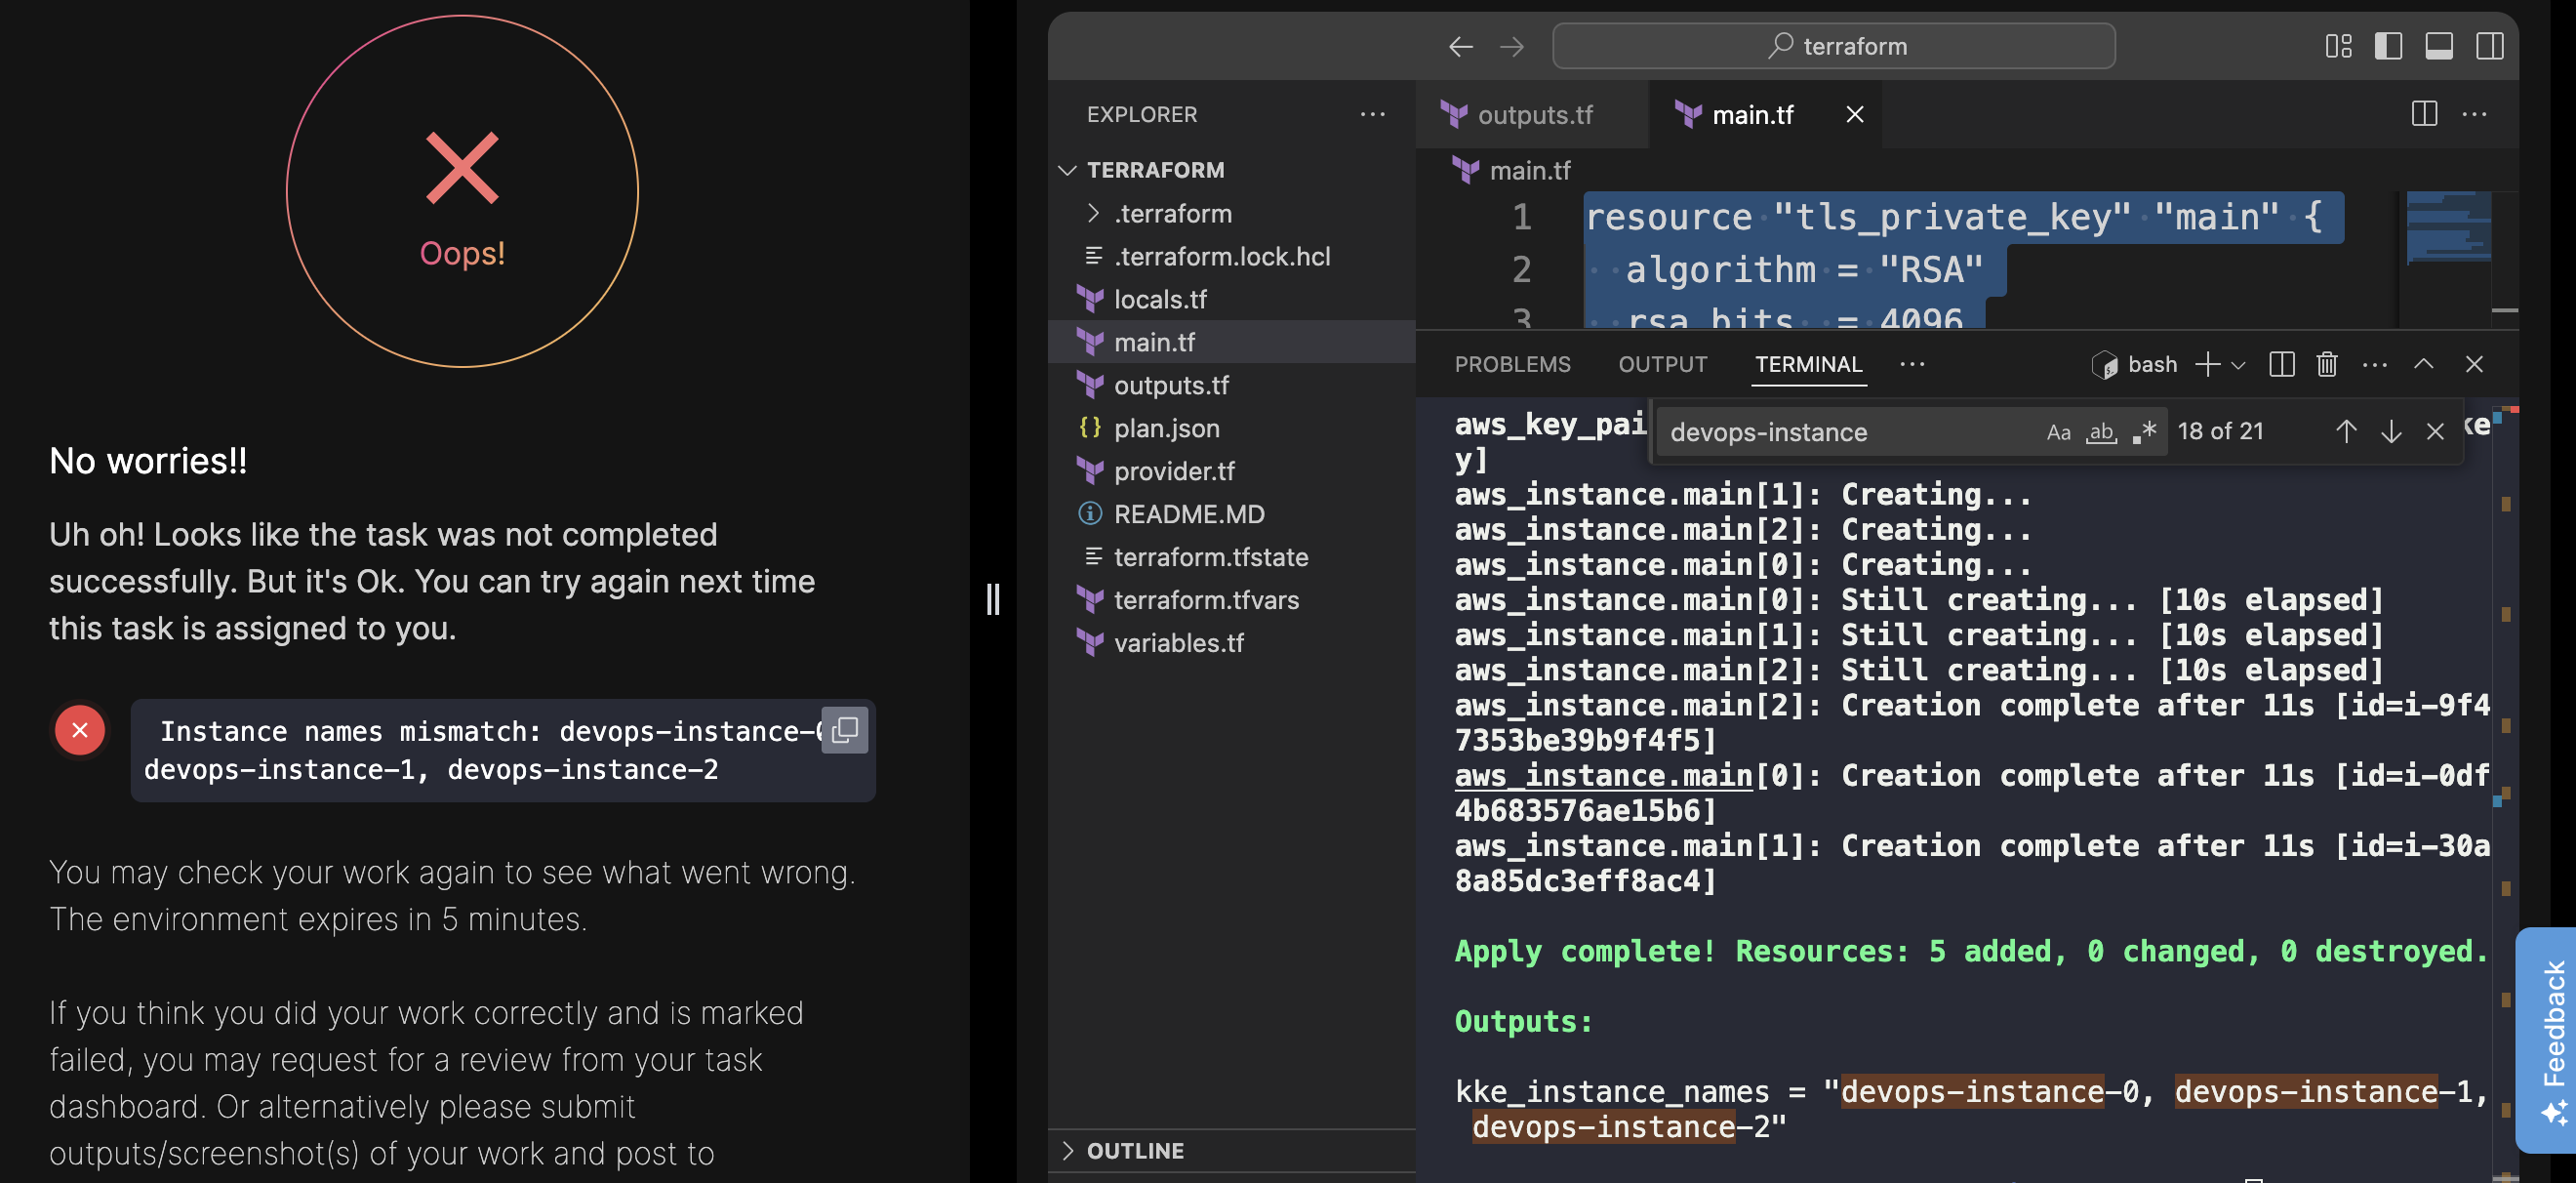Click the terraform command center search box

(x=1833, y=46)
